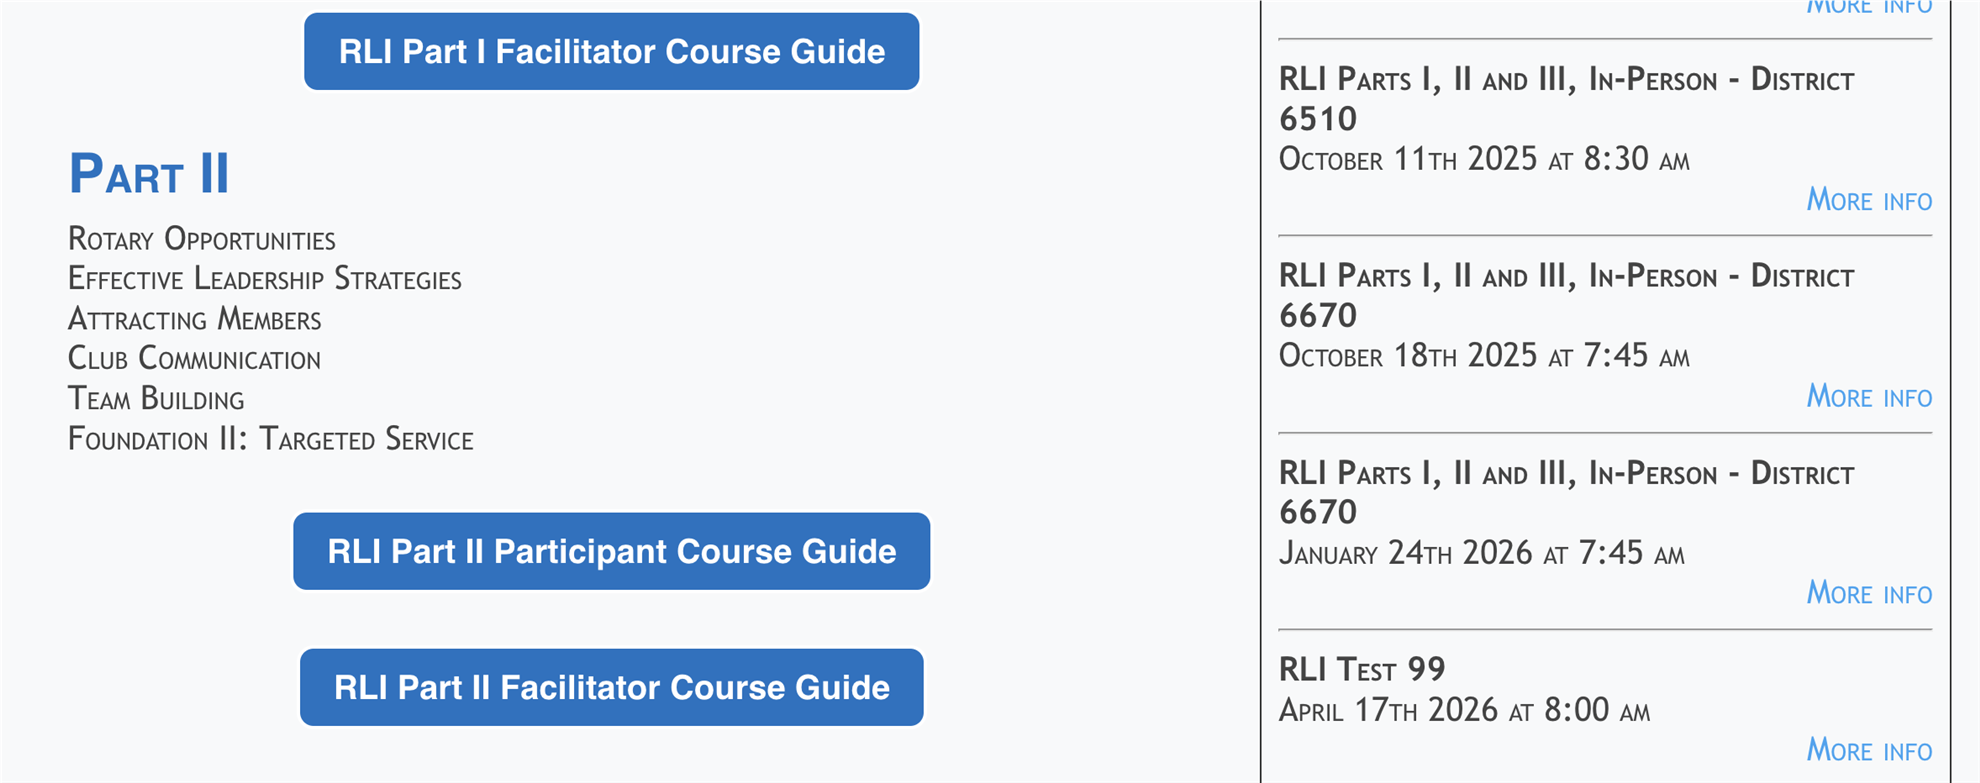Viewport: 1980px width, 783px height.
Task: Click More info for District 6510 event
Action: (x=1868, y=200)
